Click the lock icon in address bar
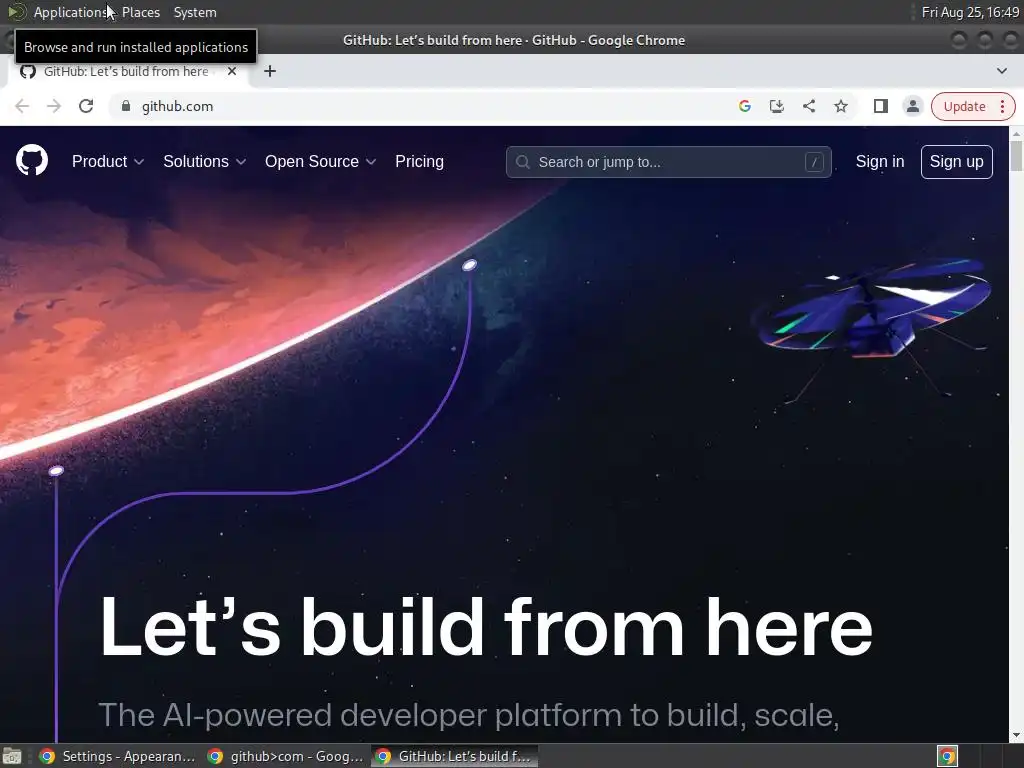The image size is (1024, 768). click(126, 106)
